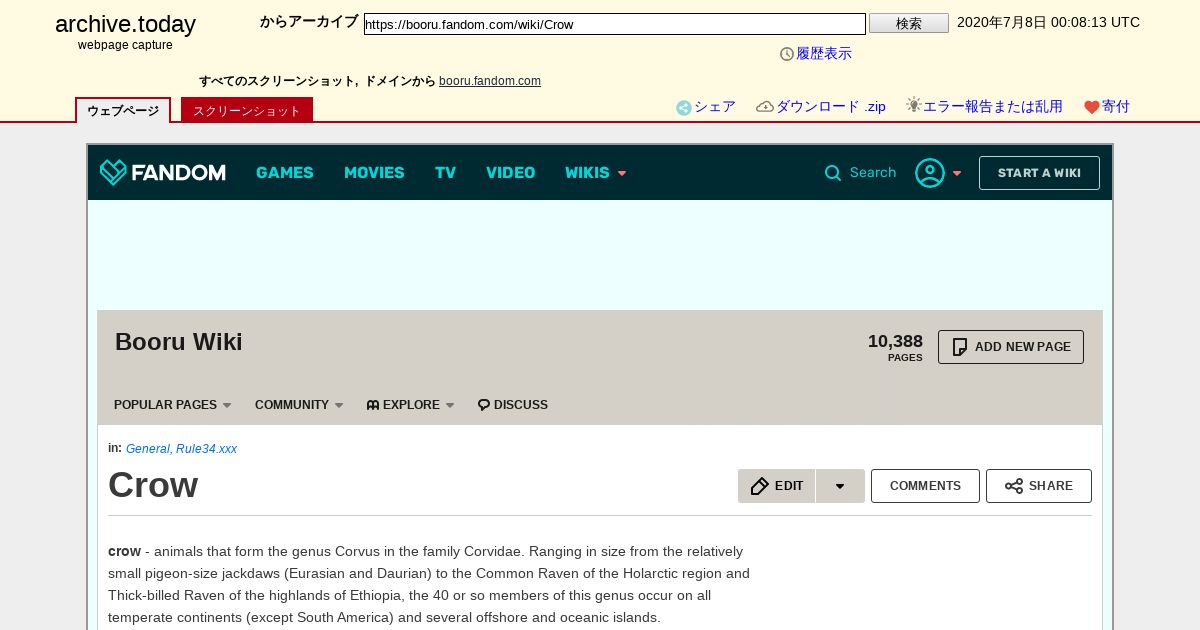Expand the account dropdown arrow
Viewport: 1200px width, 630px height.
click(x=957, y=173)
